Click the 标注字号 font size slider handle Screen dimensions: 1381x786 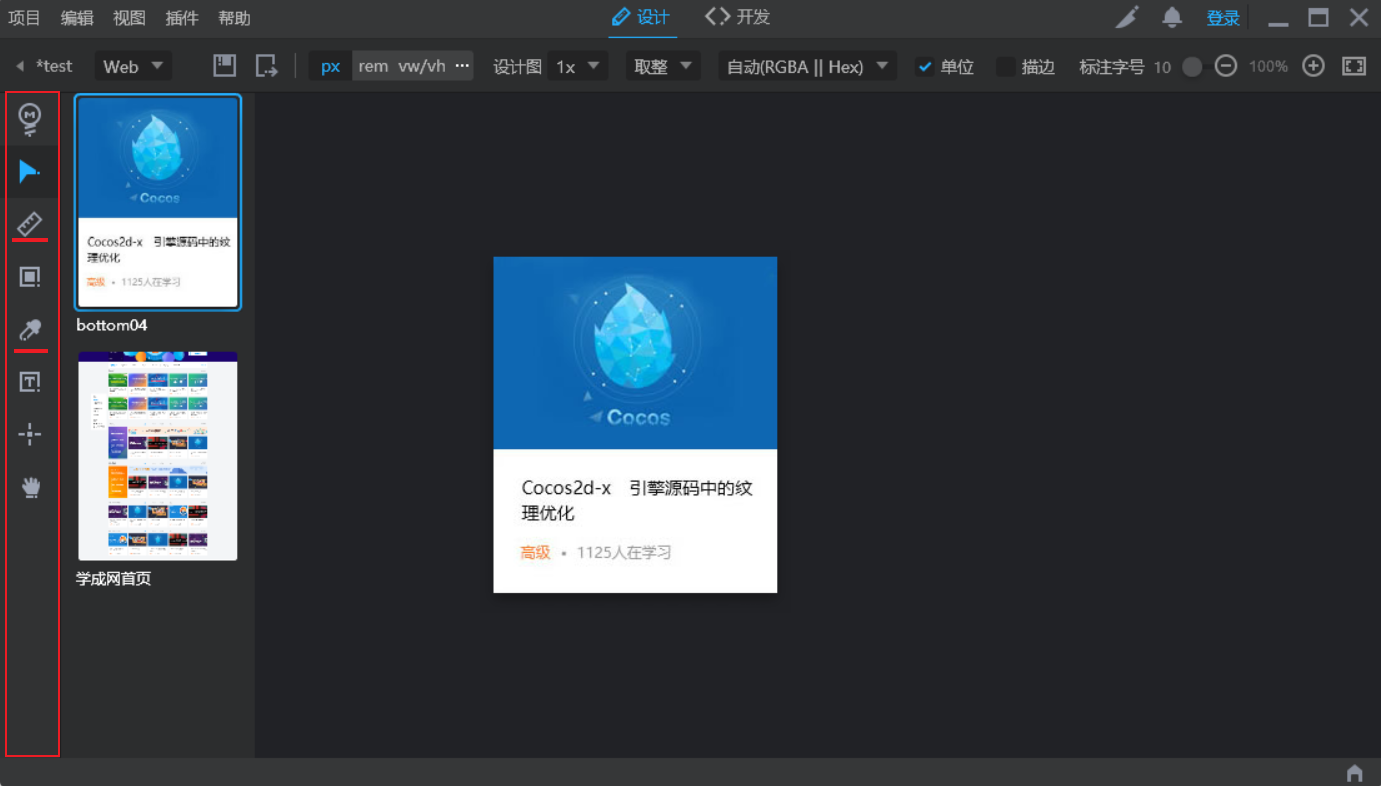[1192, 67]
